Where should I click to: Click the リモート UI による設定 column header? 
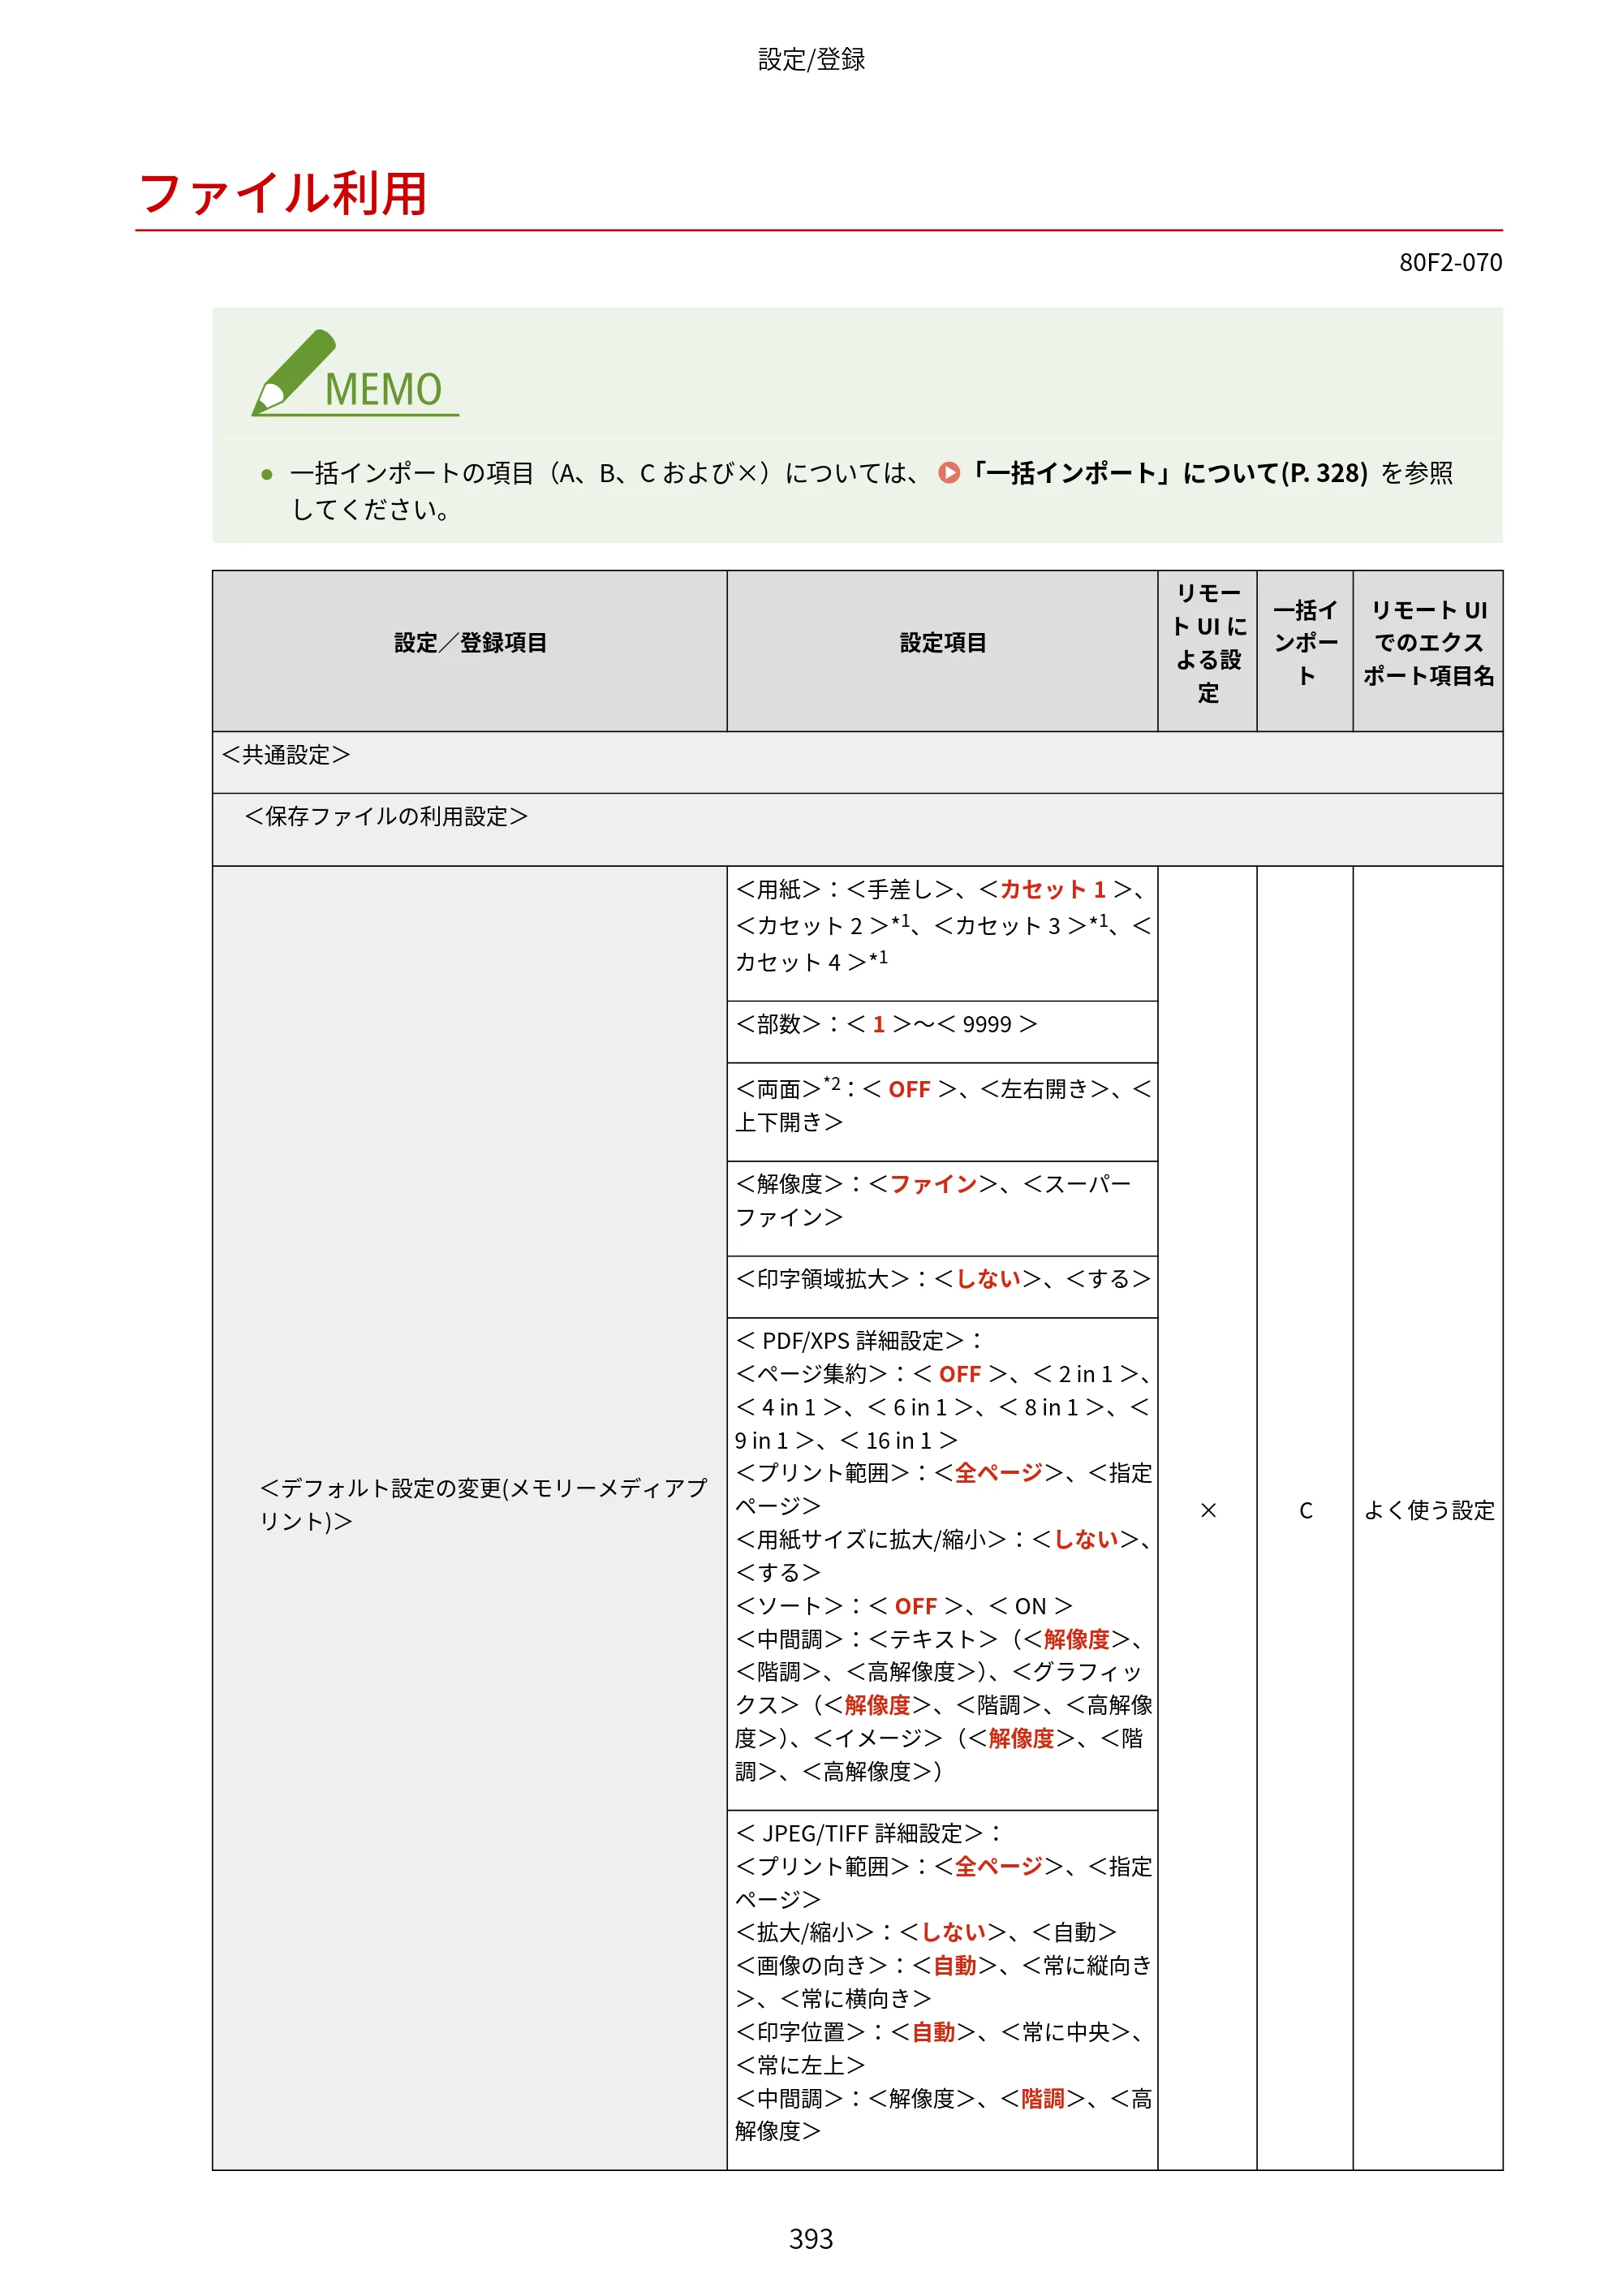[x=1207, y=651]
